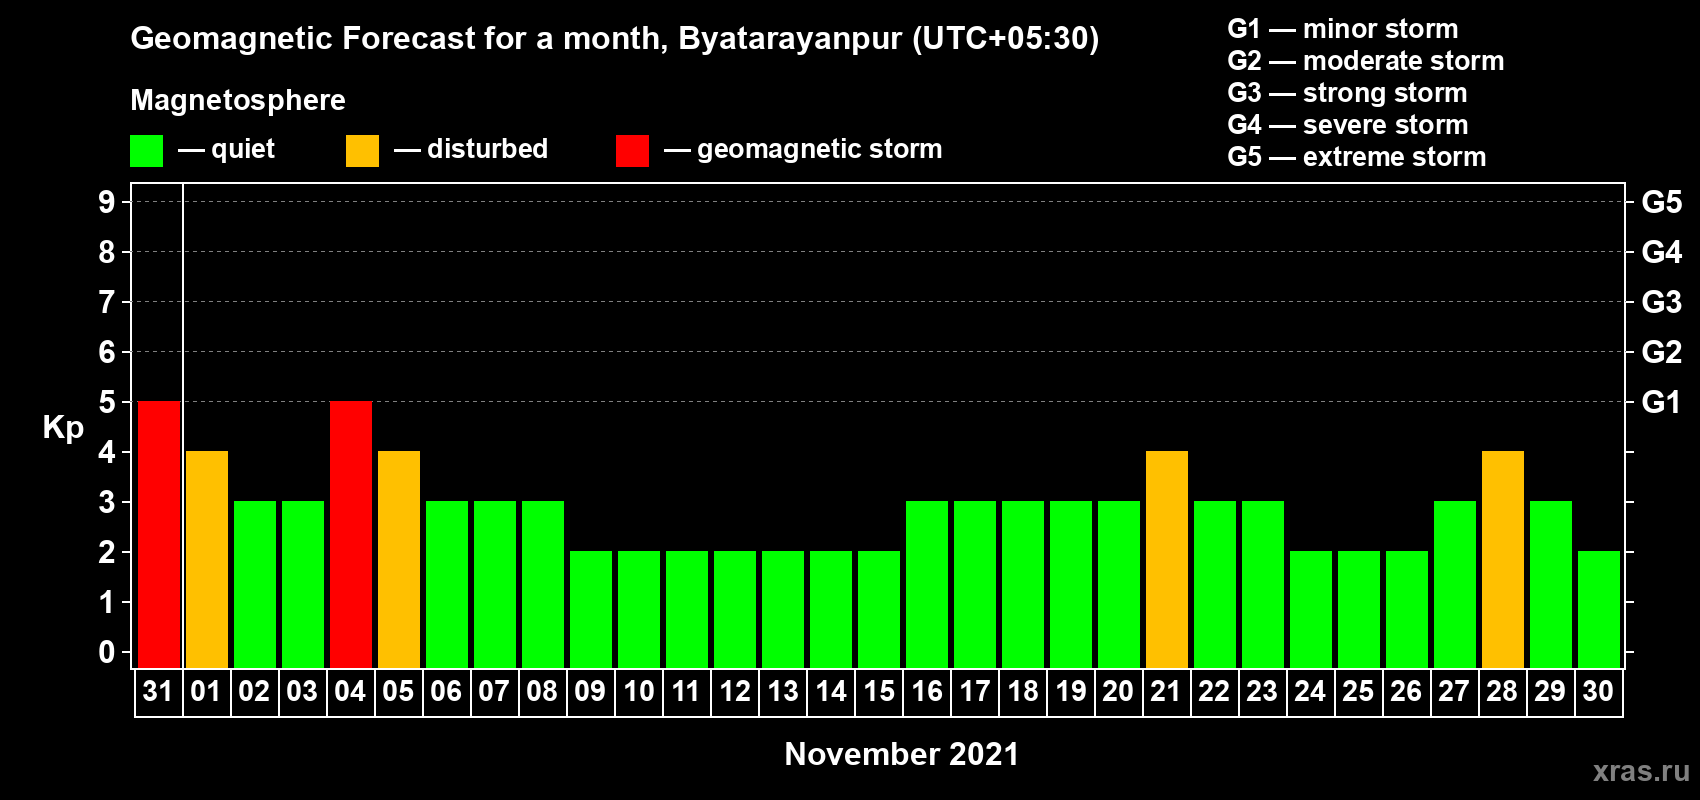Select the green bar for day 16
This screenshot has height=800, width=1700.
(x=927, y=584)
